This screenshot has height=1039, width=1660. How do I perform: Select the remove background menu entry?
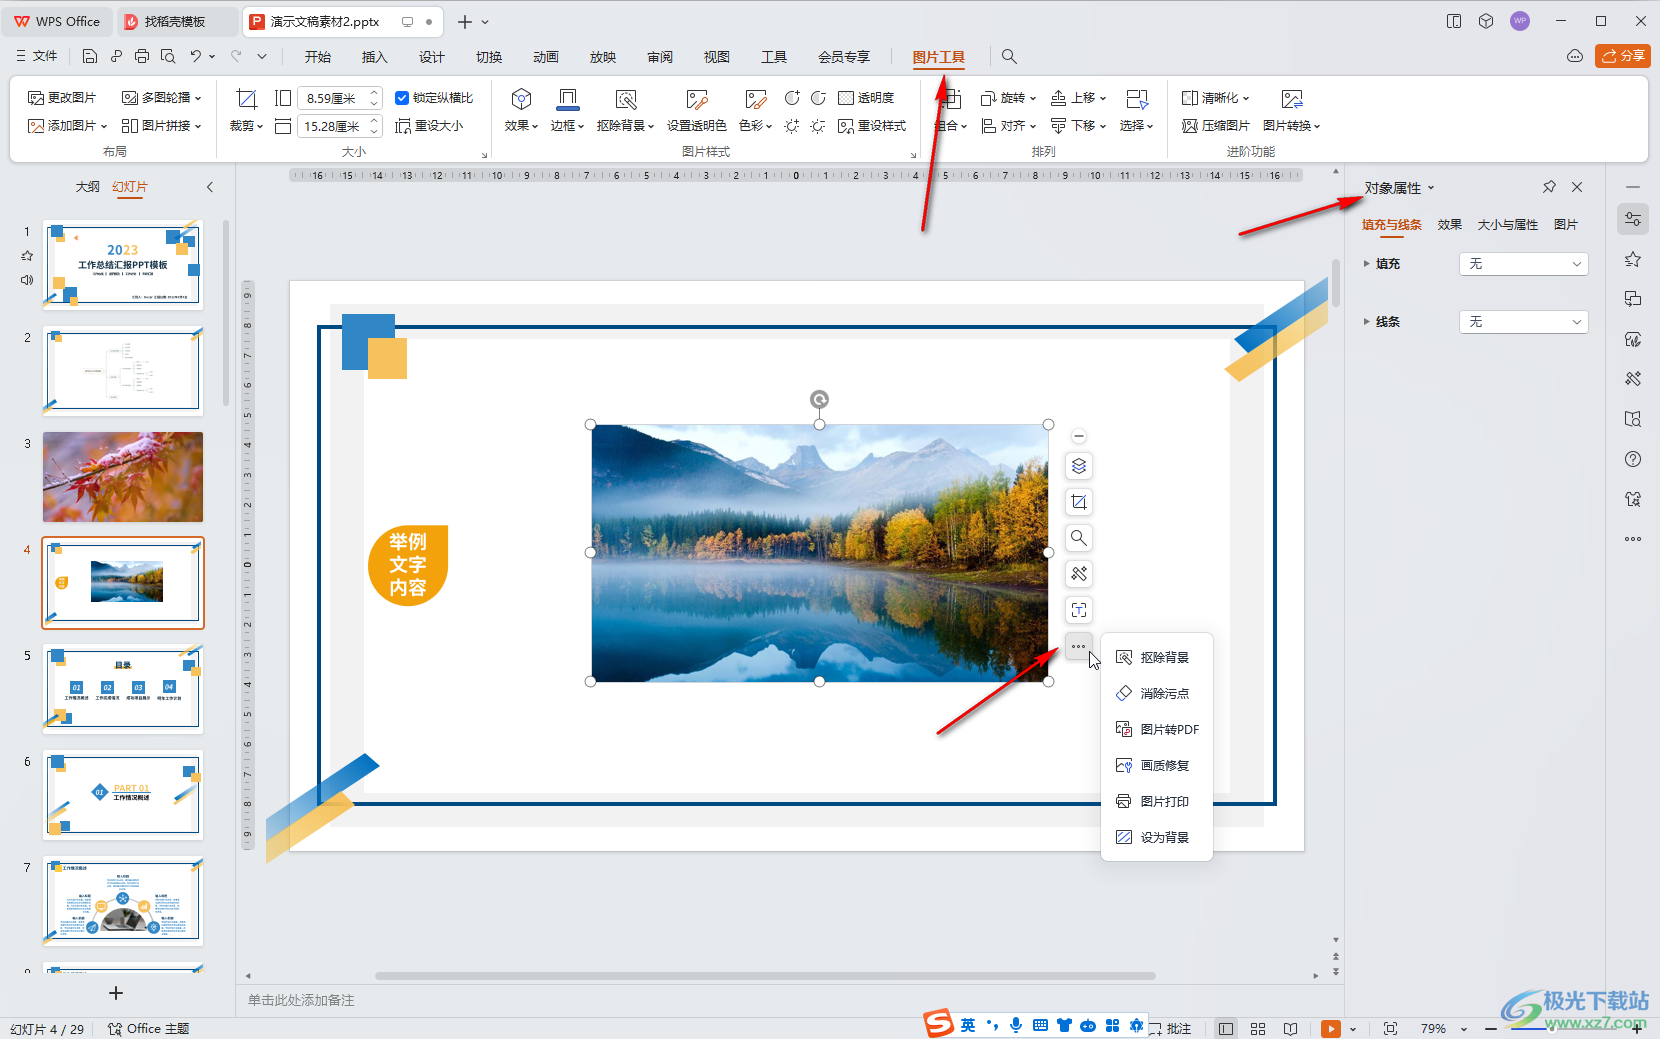click(1156, 657)
